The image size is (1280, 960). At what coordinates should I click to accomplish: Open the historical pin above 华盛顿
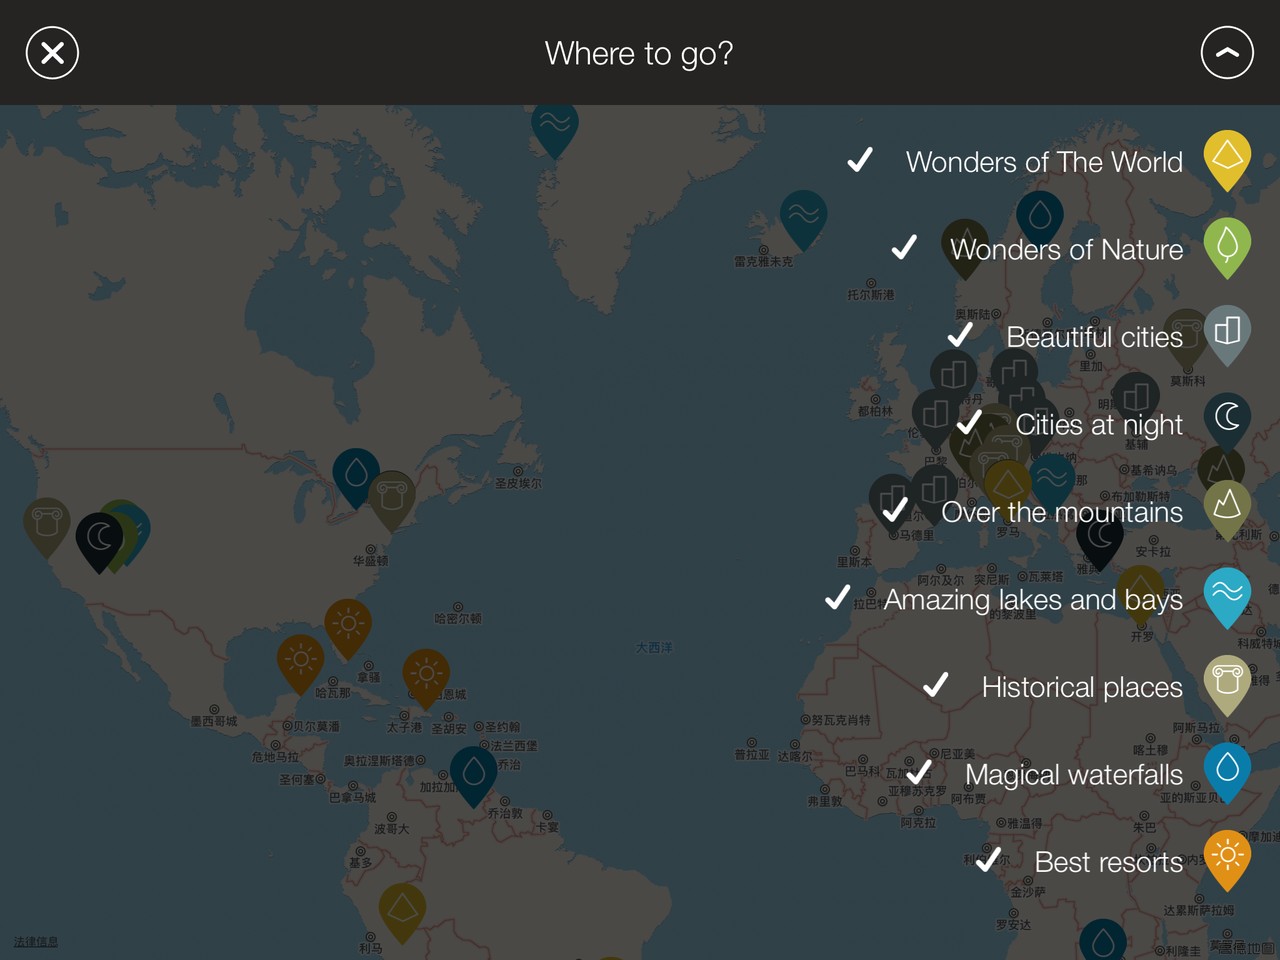(x=392, y=501)
